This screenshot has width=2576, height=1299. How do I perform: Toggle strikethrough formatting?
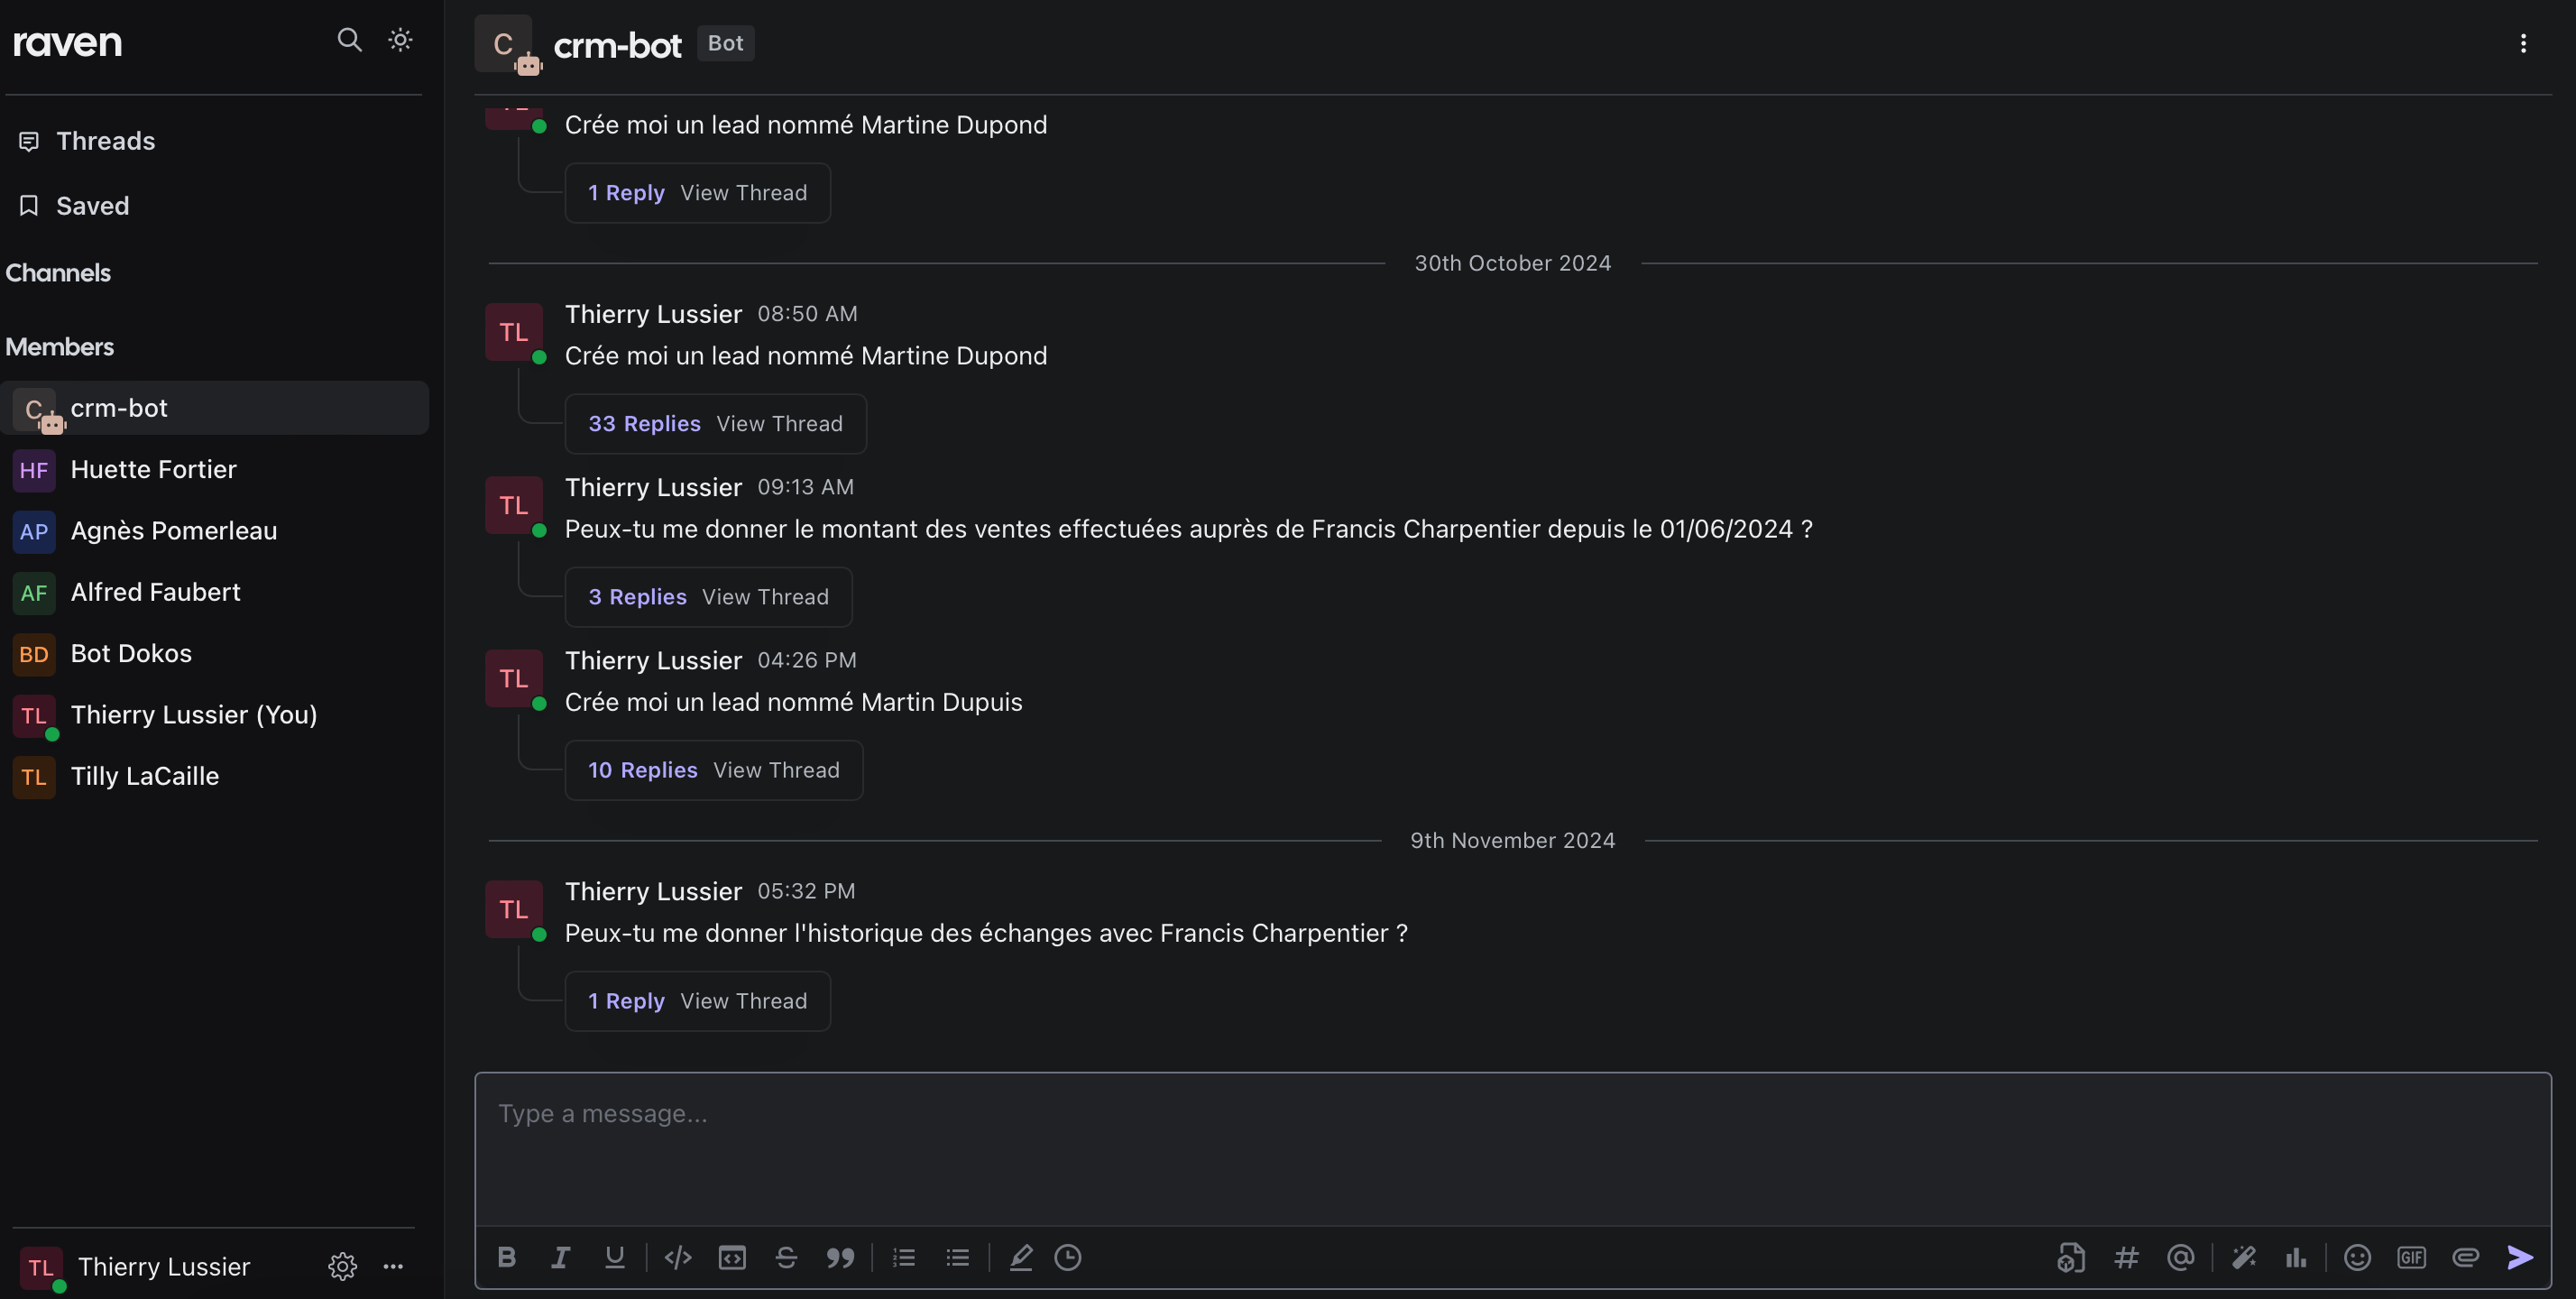pos(786,1258)
